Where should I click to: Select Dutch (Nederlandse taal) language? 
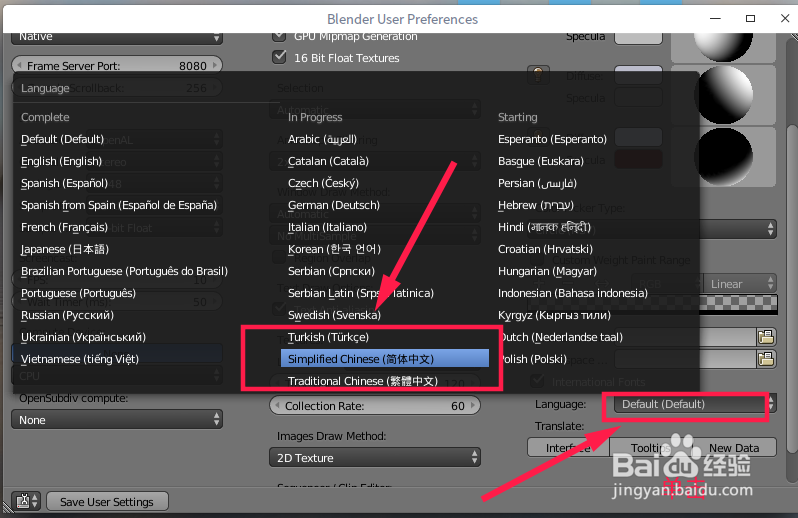coord(560,337)
